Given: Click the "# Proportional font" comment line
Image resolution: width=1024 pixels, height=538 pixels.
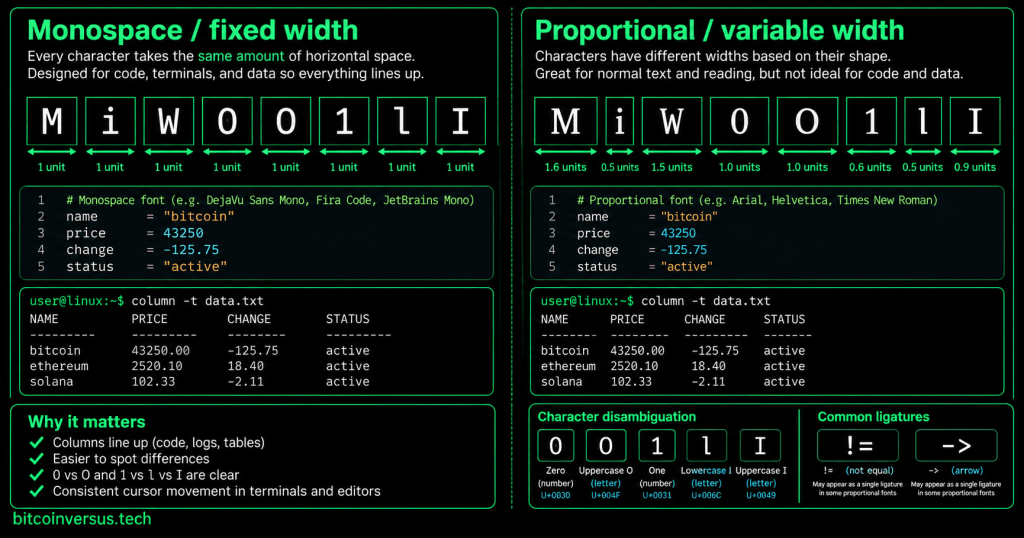Looking at the screenshot, I should (x=757, y=200).
